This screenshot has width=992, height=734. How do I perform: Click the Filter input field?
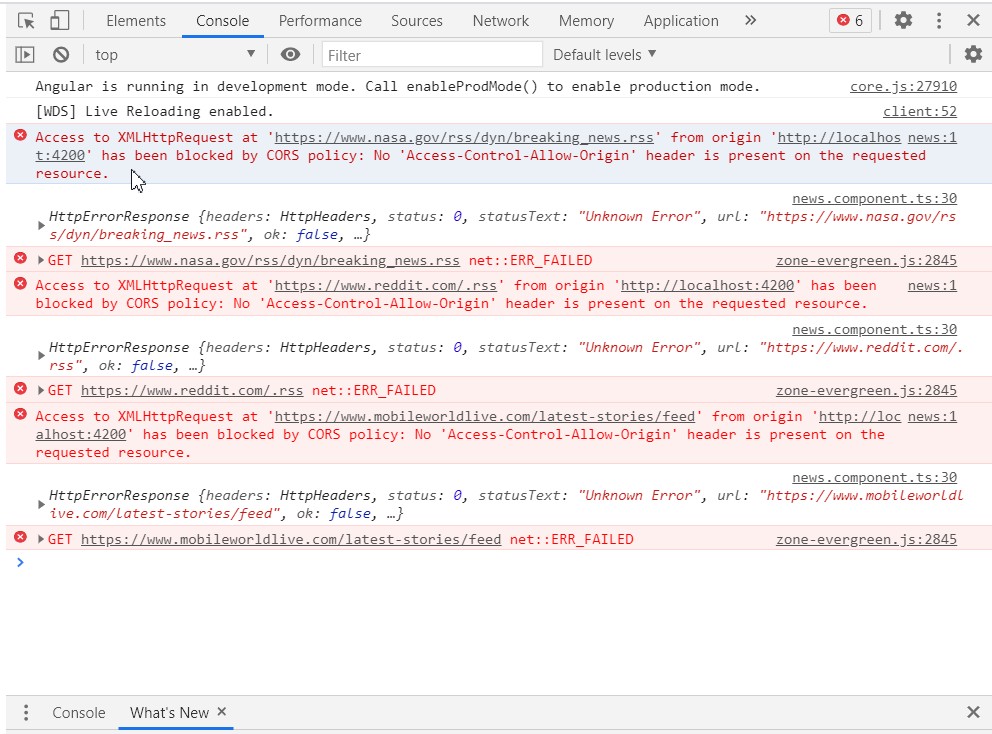pos(432,55)
